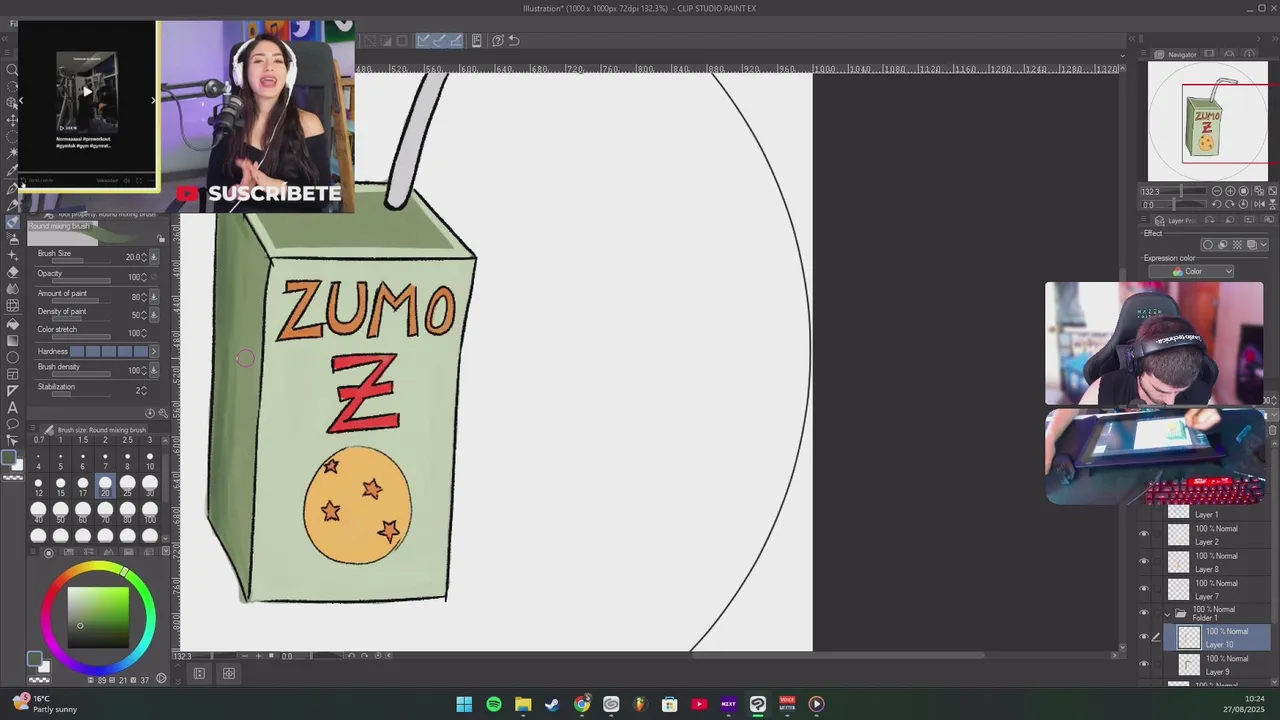Image resolution: width=1280 pixels, height=720 pixels.
Task: Choose brush size preset 20
Action: tap(105, 486)
